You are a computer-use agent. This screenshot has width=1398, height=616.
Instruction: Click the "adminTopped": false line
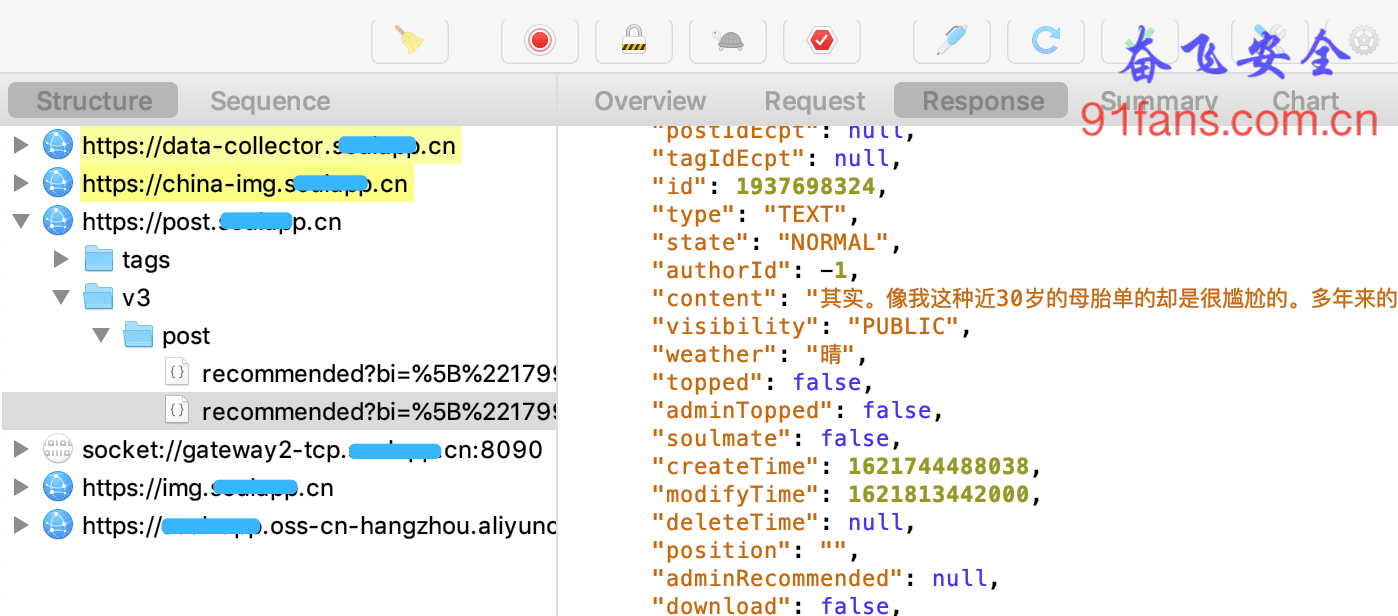797,410
